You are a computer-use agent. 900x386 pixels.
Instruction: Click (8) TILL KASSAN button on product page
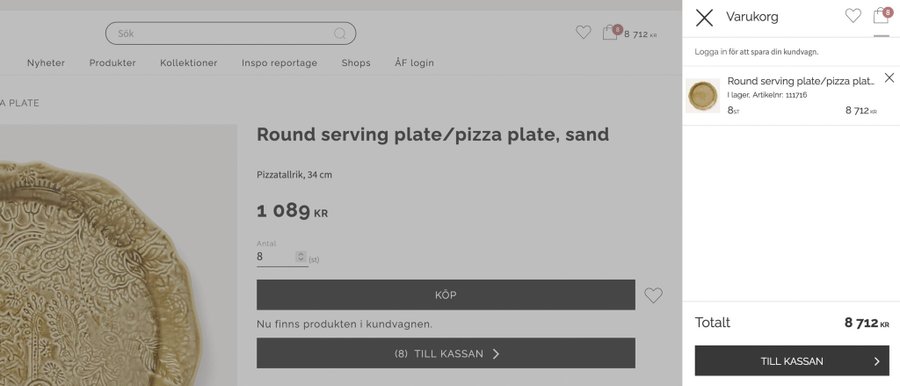[446, 353]
